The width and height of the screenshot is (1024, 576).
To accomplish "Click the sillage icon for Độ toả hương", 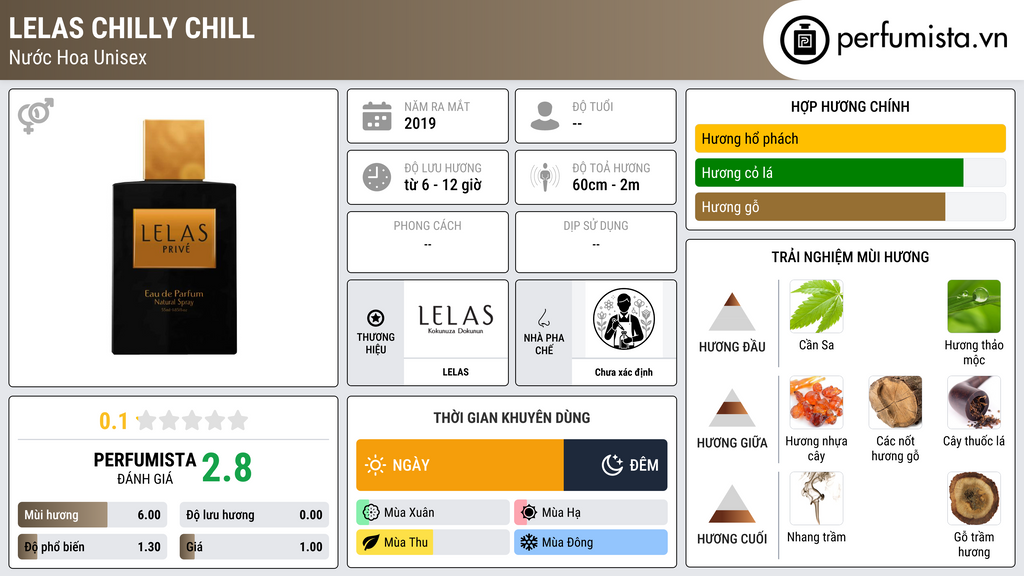I will 545,177.
